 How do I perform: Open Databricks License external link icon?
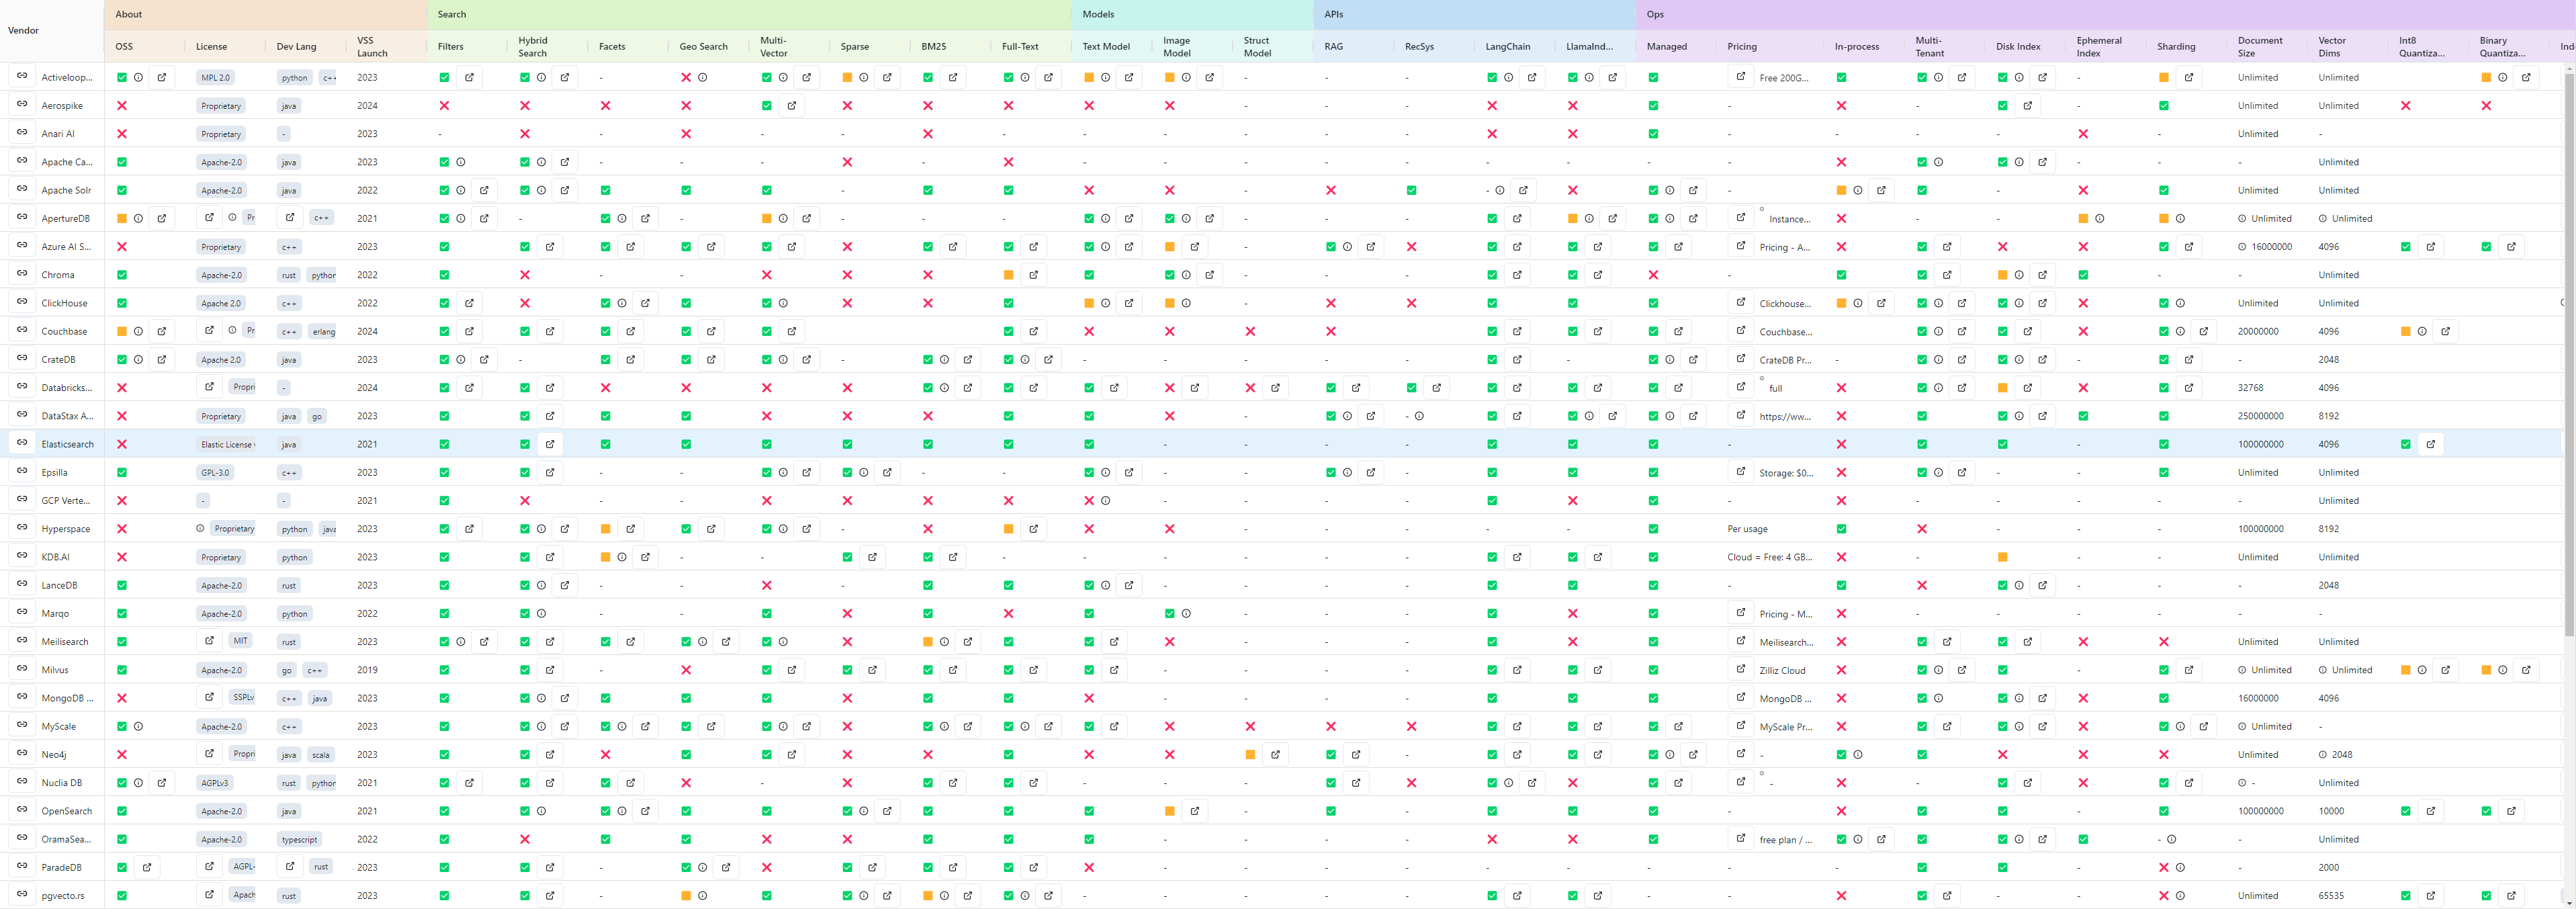click(209, 386)
